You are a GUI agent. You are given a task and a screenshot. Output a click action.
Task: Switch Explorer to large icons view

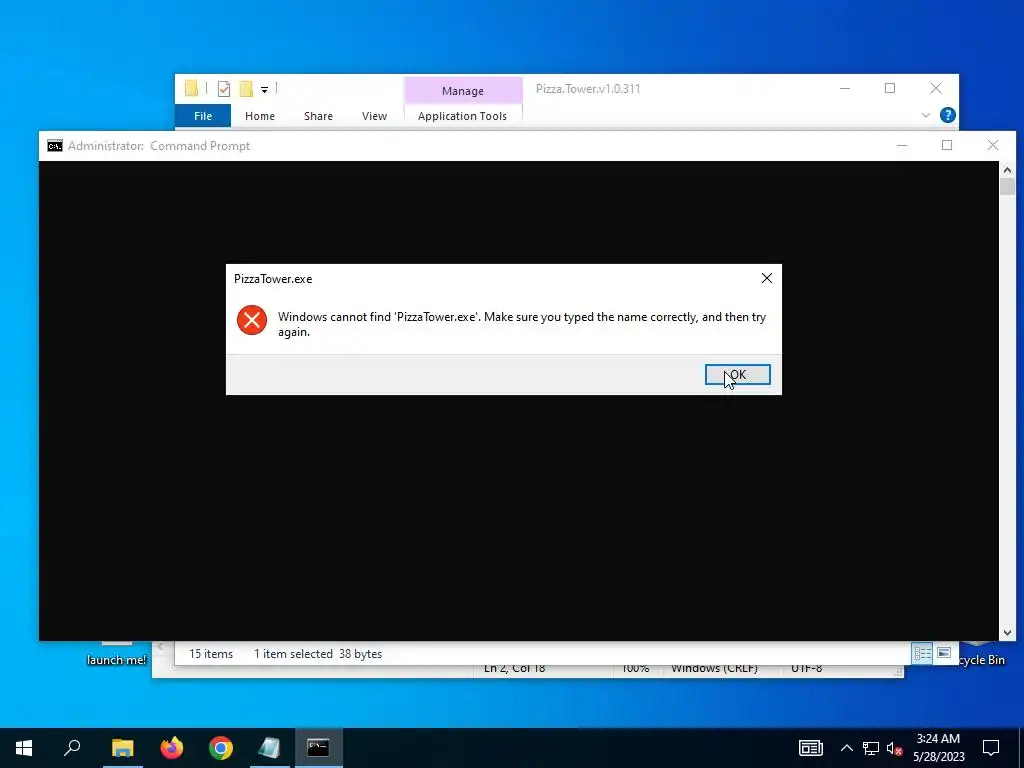pos(944,653)
